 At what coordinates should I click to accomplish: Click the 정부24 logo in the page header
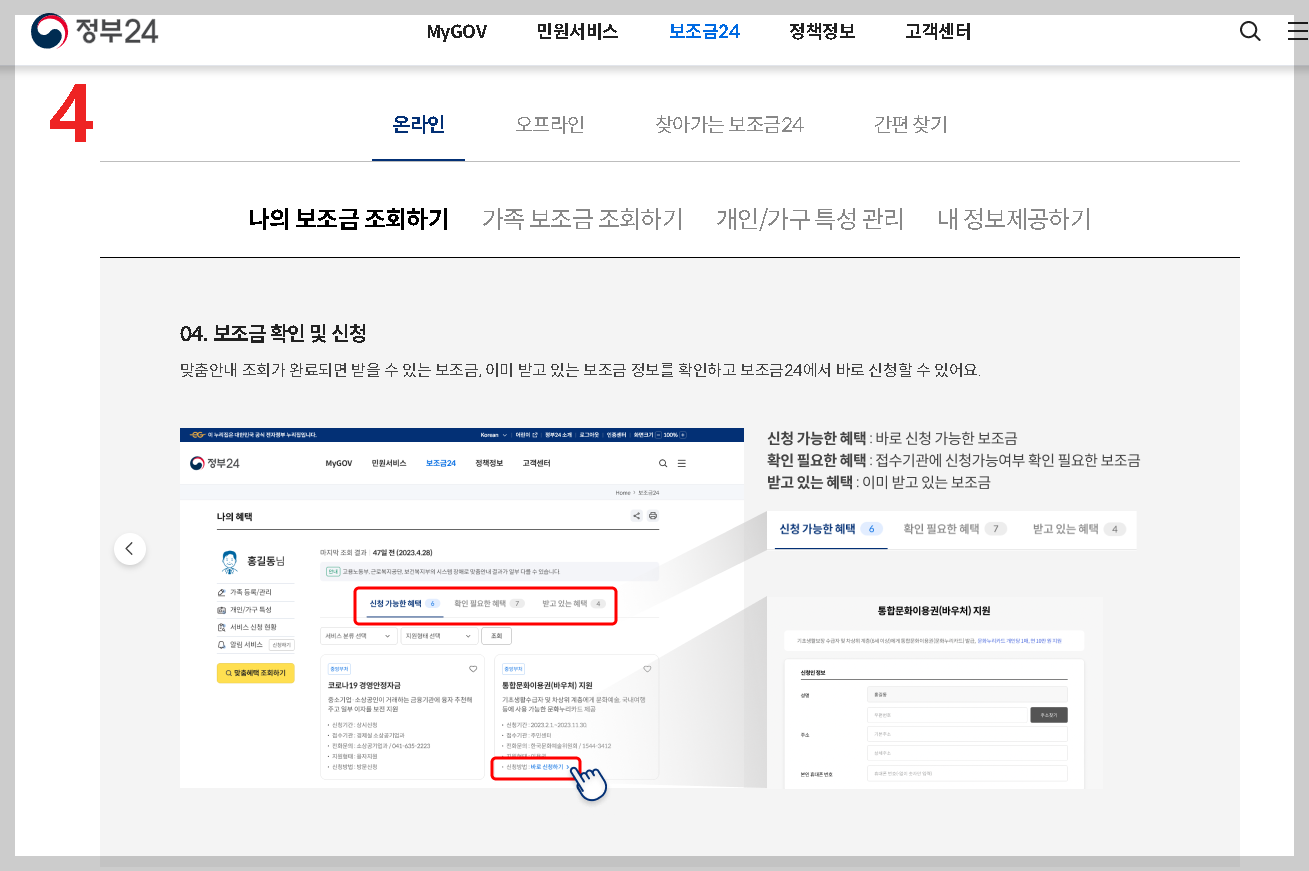pyautogui.click(x=95, y=31)
